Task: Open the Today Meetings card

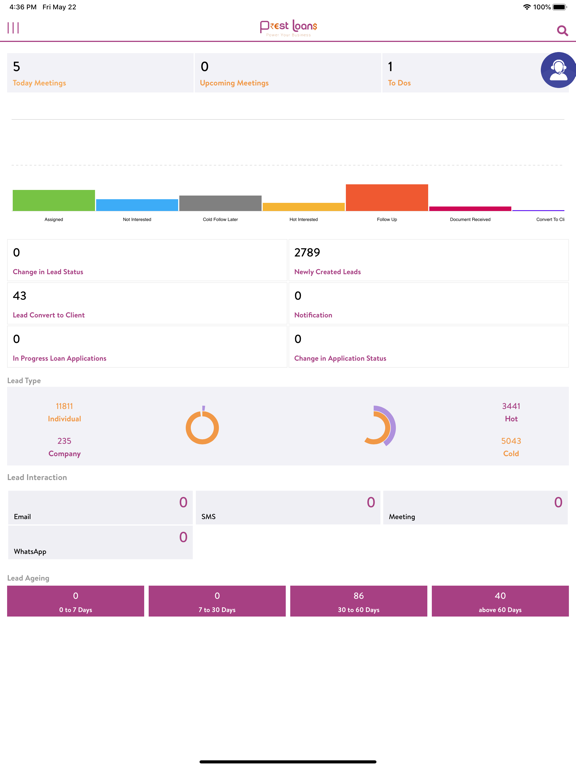Action: click(x=100, y=72)
